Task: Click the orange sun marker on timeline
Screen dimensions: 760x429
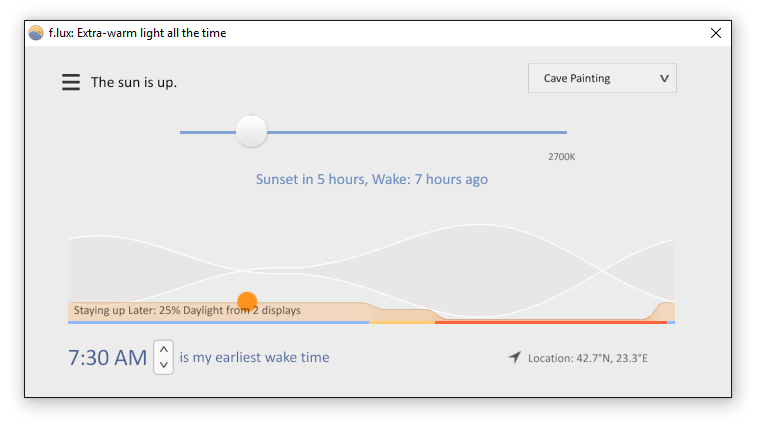Action: (x=247, y=301)
